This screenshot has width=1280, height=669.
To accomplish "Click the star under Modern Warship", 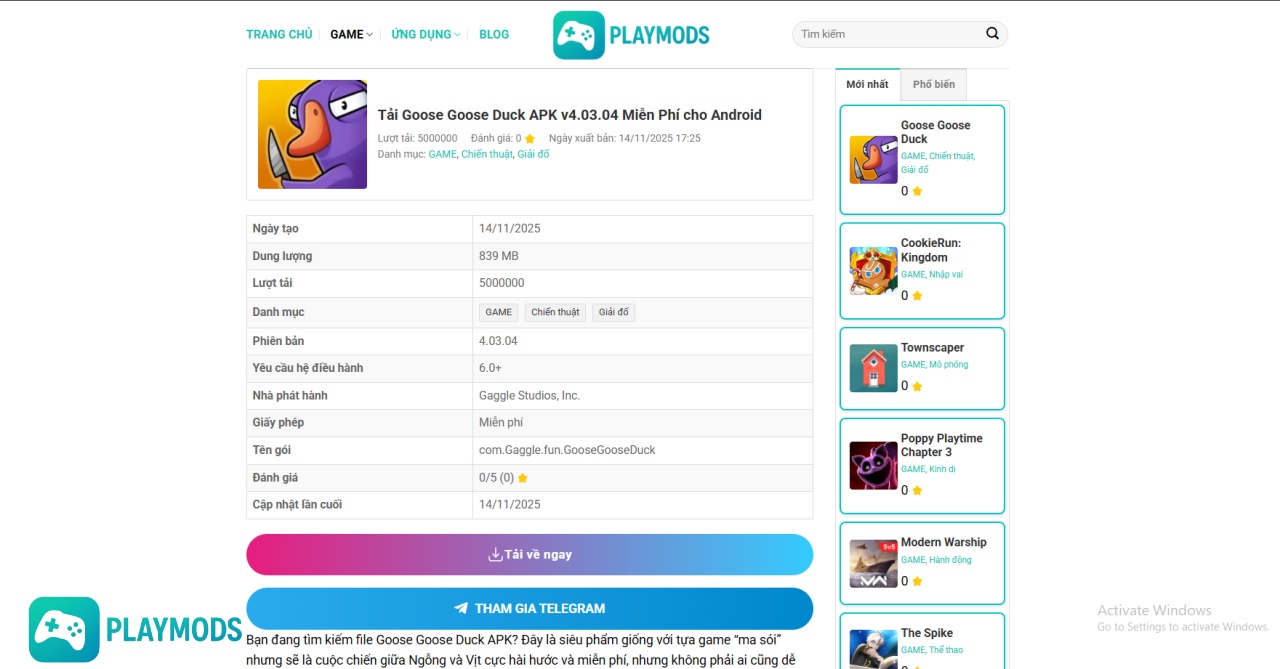I will 917,581.
